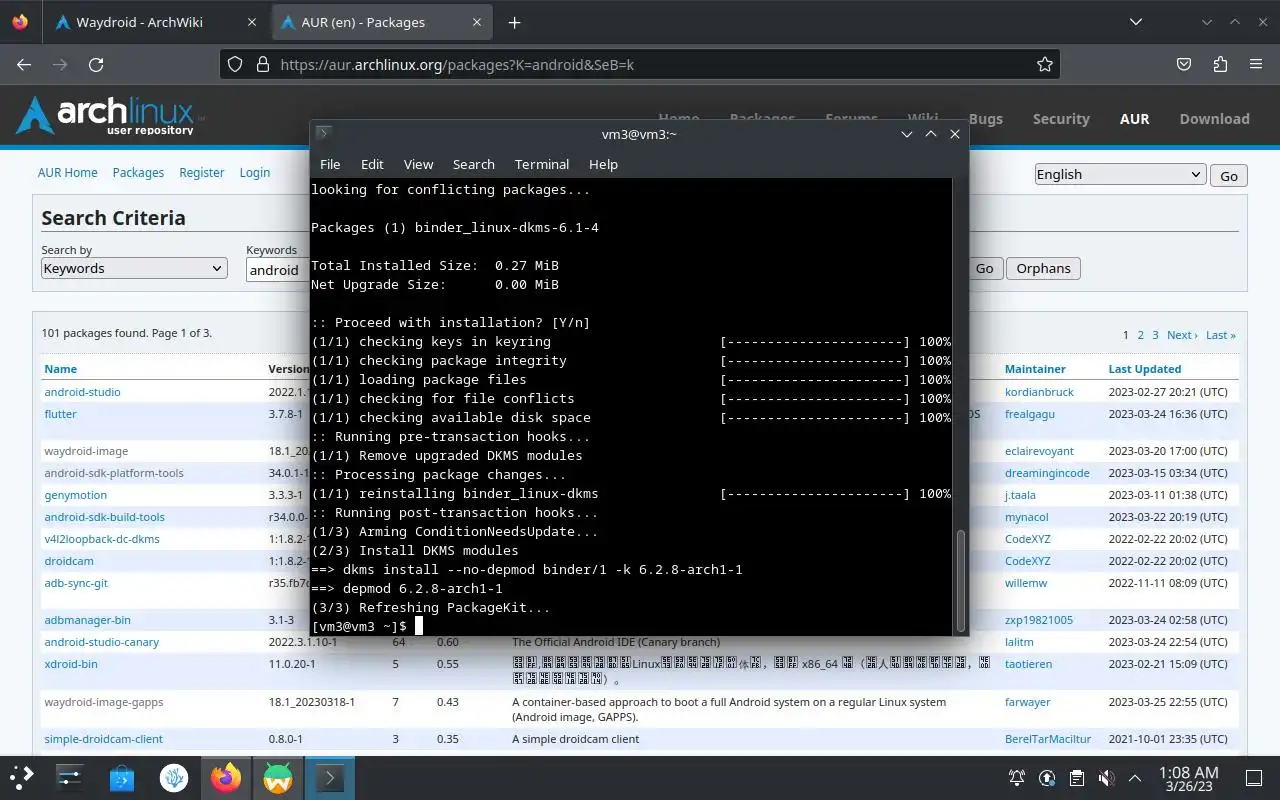The height and width of the screenshot is (800, 1280).
Task: Expand the Search by Keywords dropdown
Action: point(134,268)
